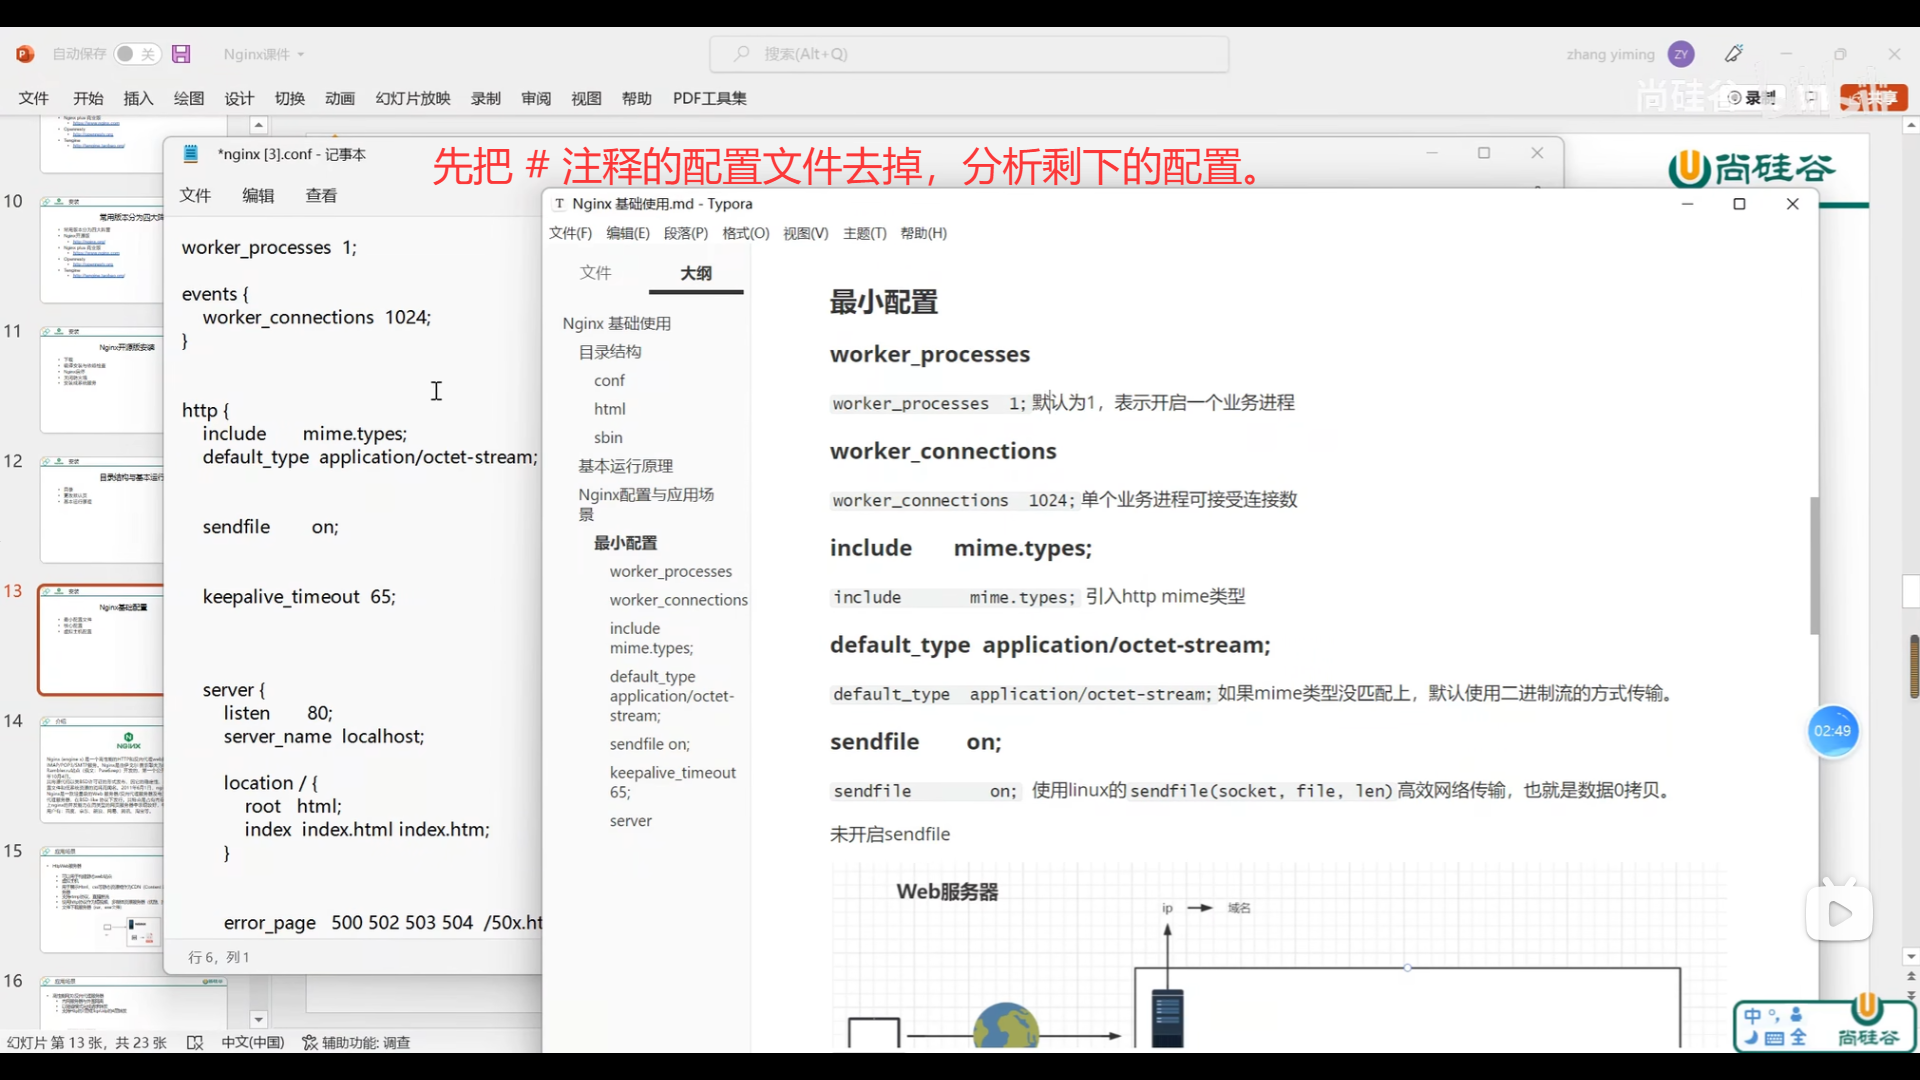1920x1080 pixels.
Task: Click the megaphone feedback icon
Action: (x=1734, y=54)
